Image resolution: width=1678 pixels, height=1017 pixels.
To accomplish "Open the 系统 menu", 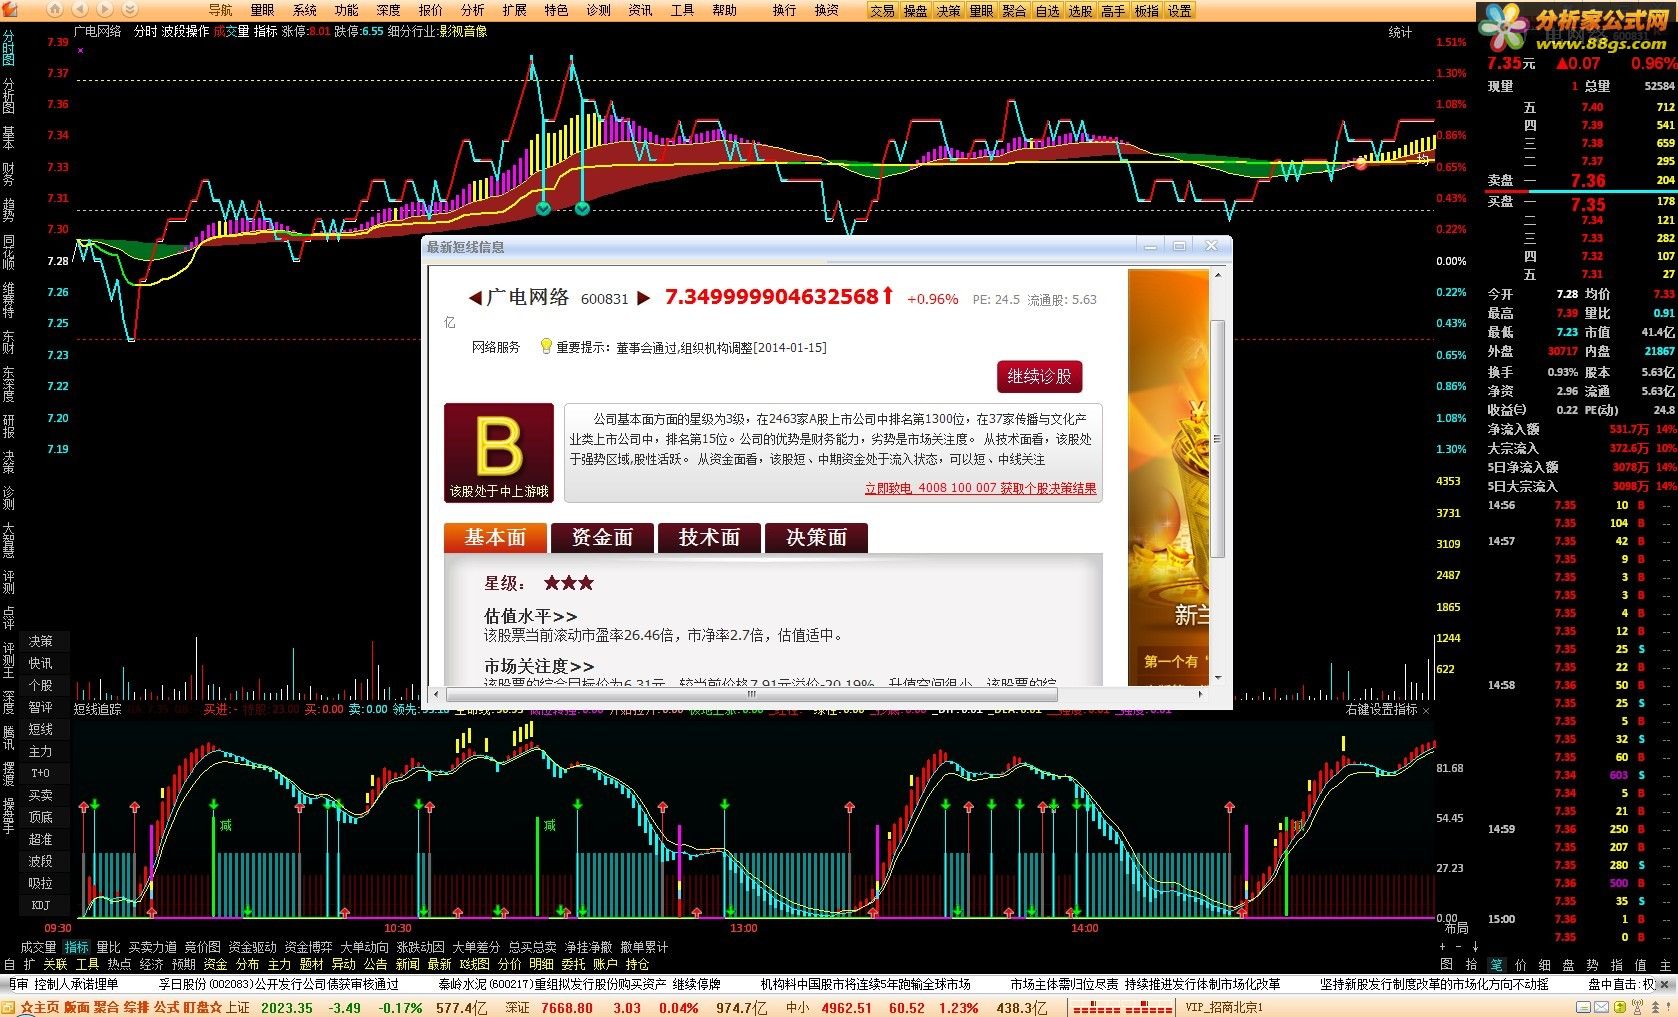I will [x=305, y=10].
